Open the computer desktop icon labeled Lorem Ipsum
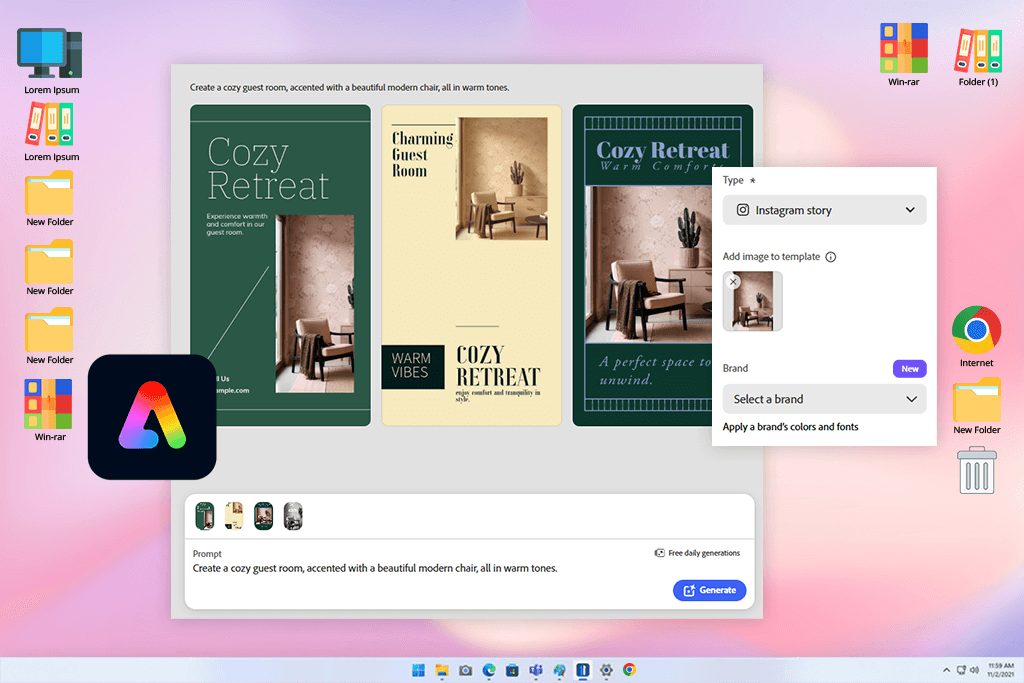Image resolution: width=1024 pixels, height=683 pixels. click(50, 61)
